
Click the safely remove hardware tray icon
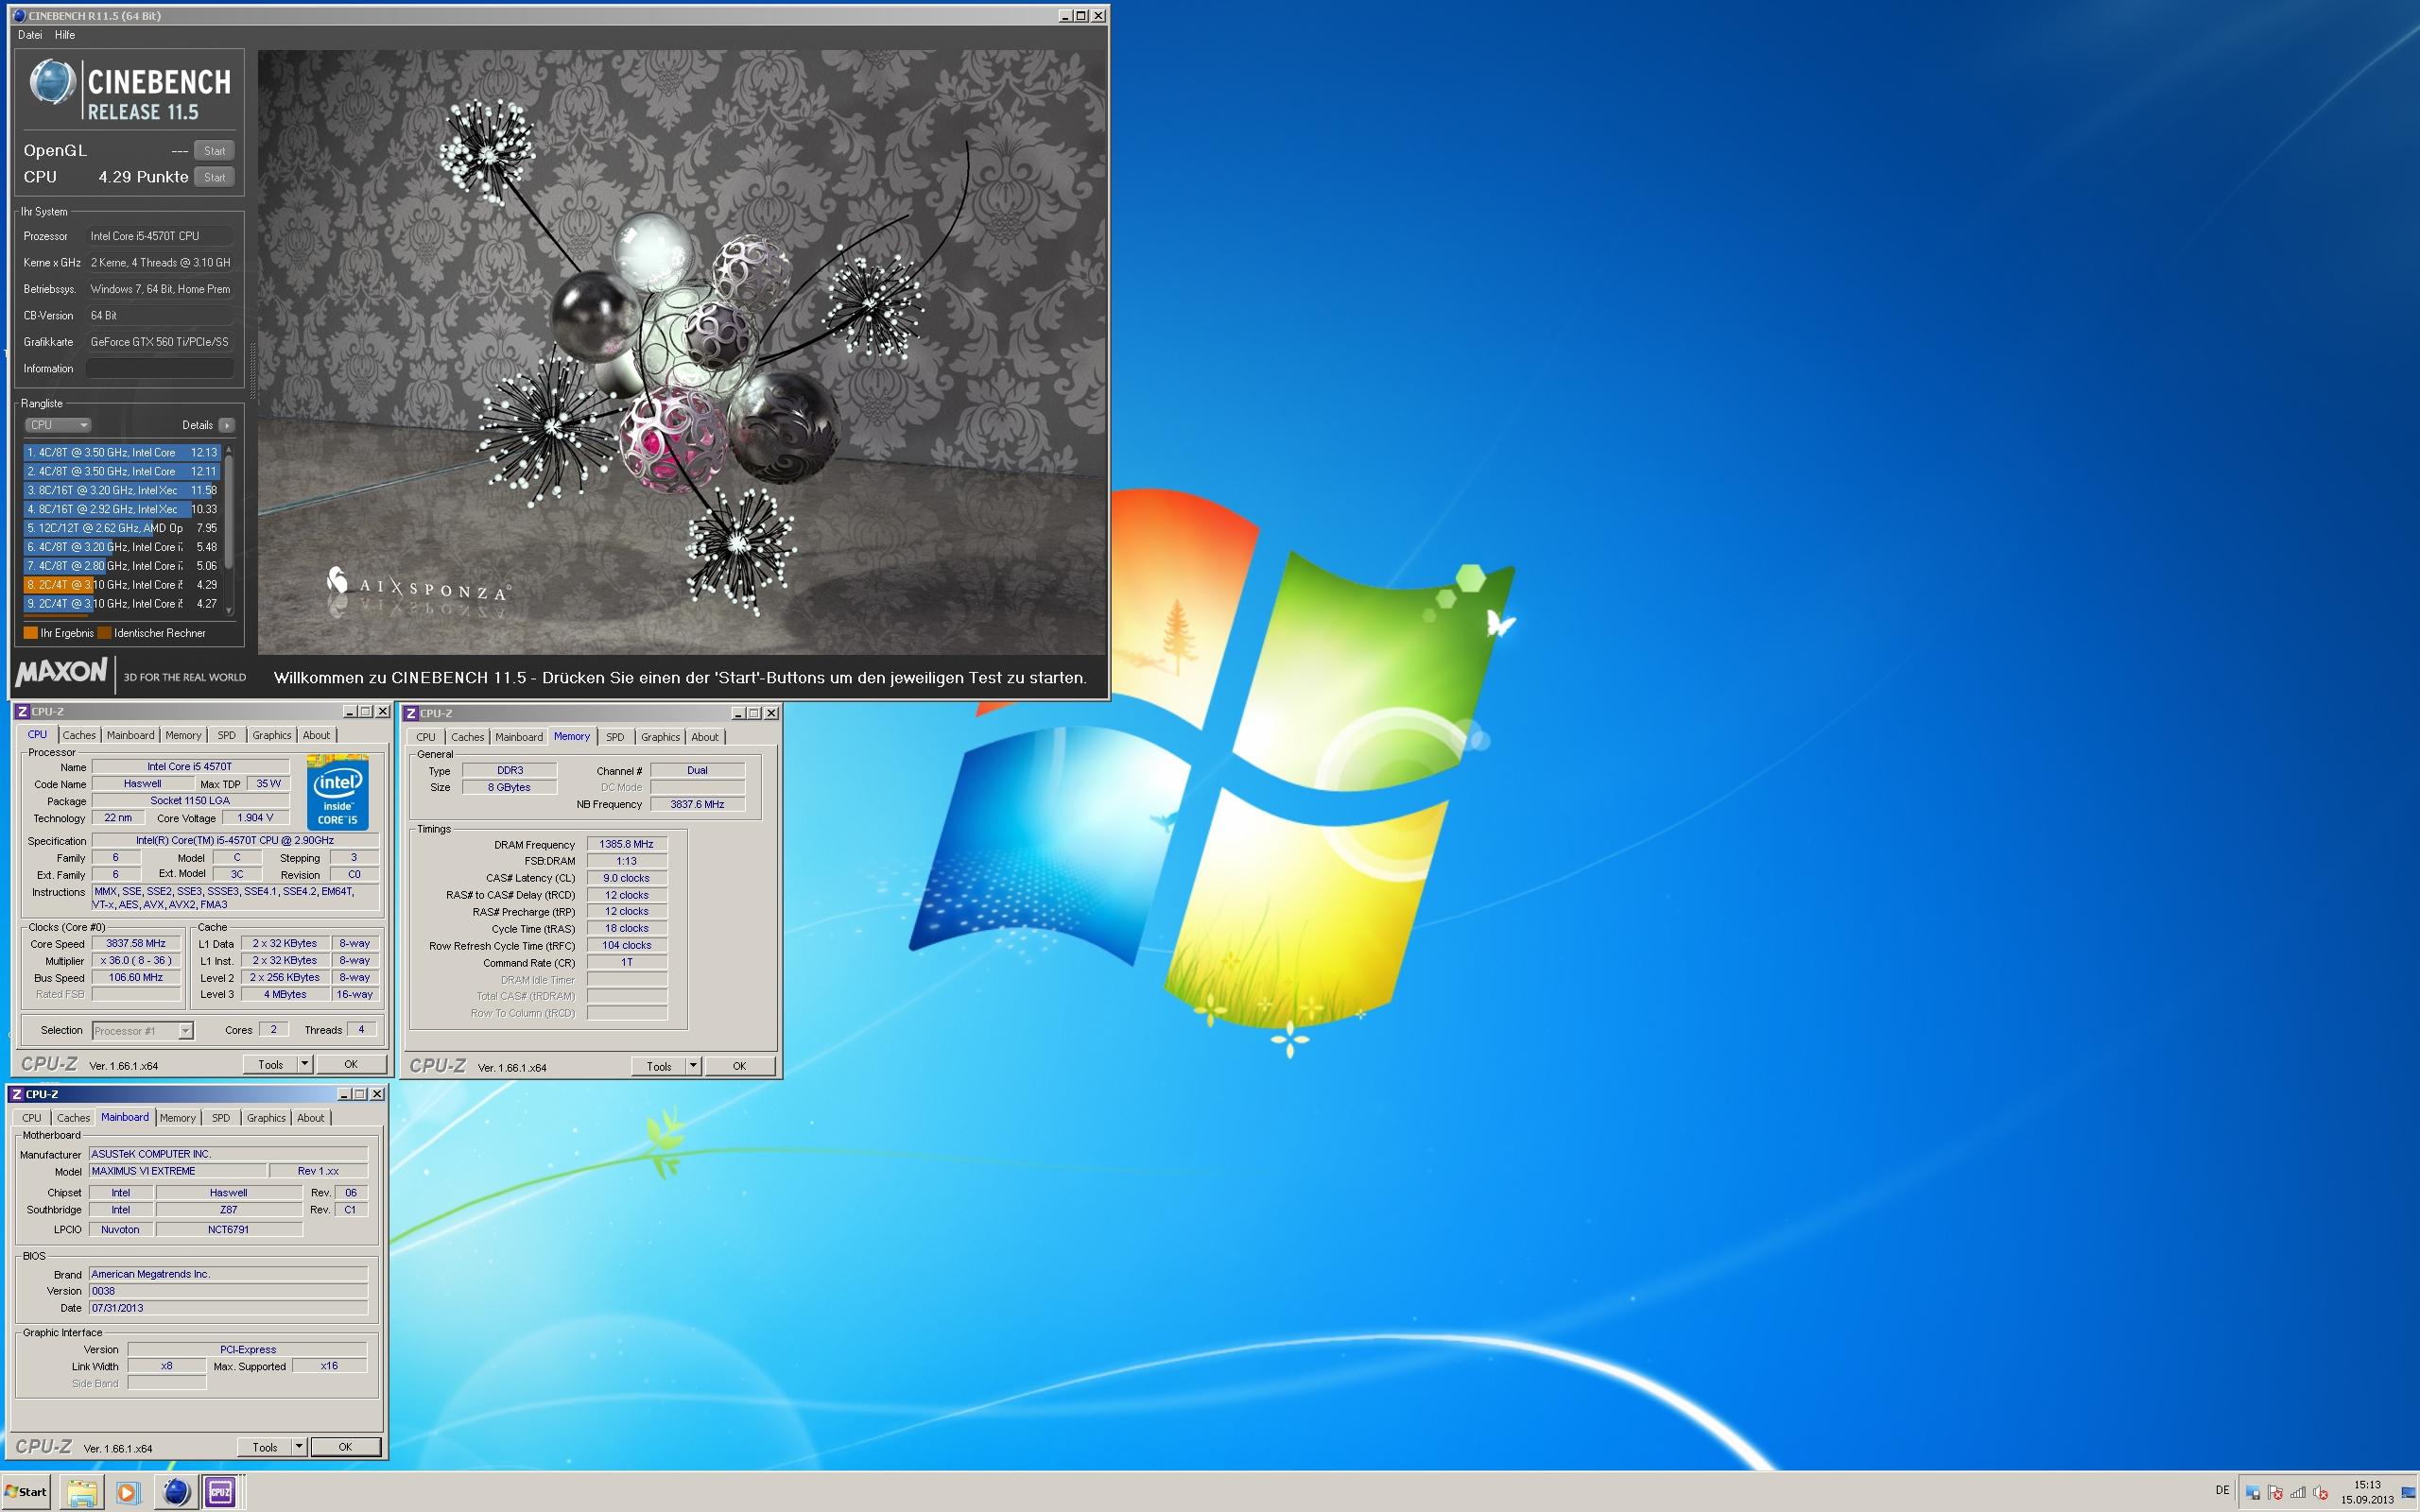tap(2252, 1493)
